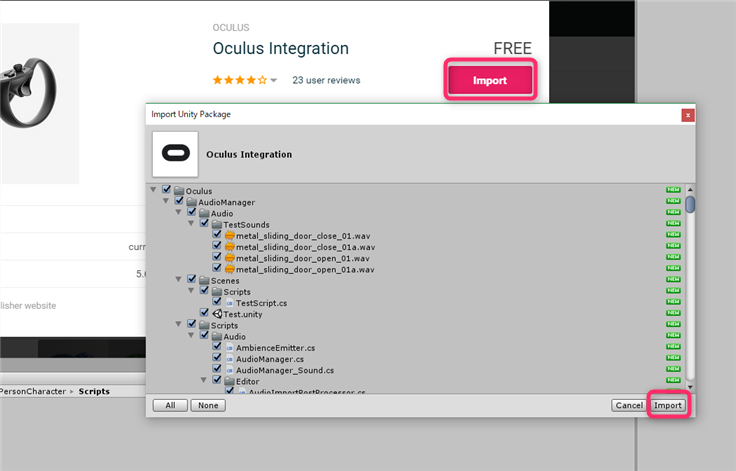Open the 23 user reviews link
The width and height of the screenshot is (736, 471).
pyautogui.click(x=326, y=80)
